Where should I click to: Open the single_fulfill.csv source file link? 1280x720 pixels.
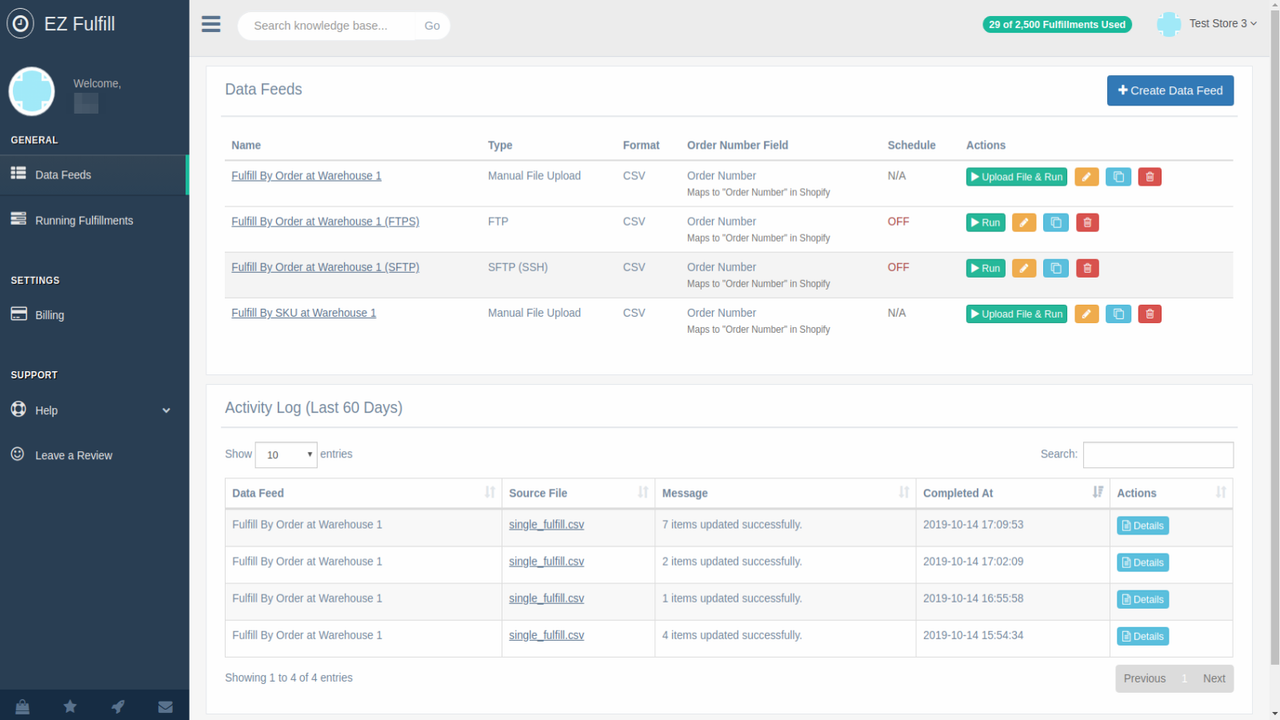pos(546,524)
